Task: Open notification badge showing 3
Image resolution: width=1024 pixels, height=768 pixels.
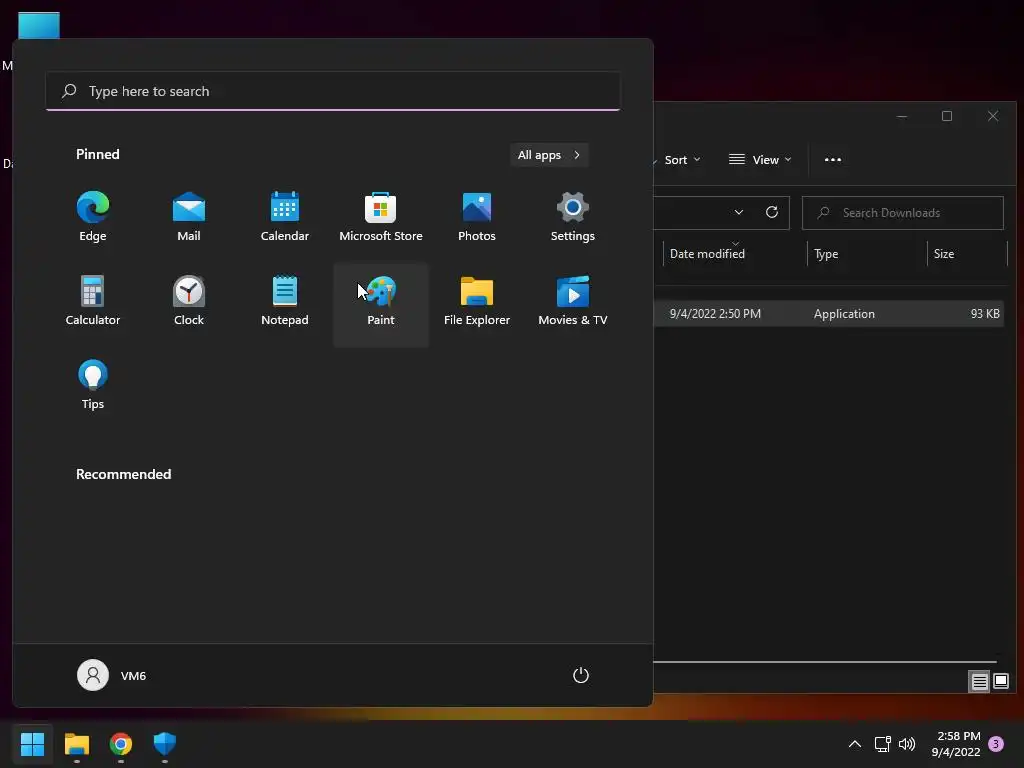Action: (996, 744)
